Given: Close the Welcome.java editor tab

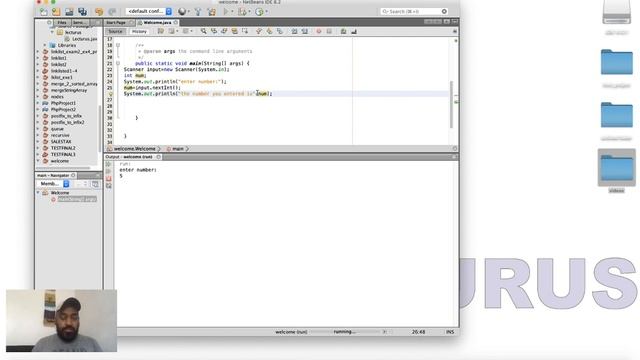Looking at the screenshot, I should 176,22.
